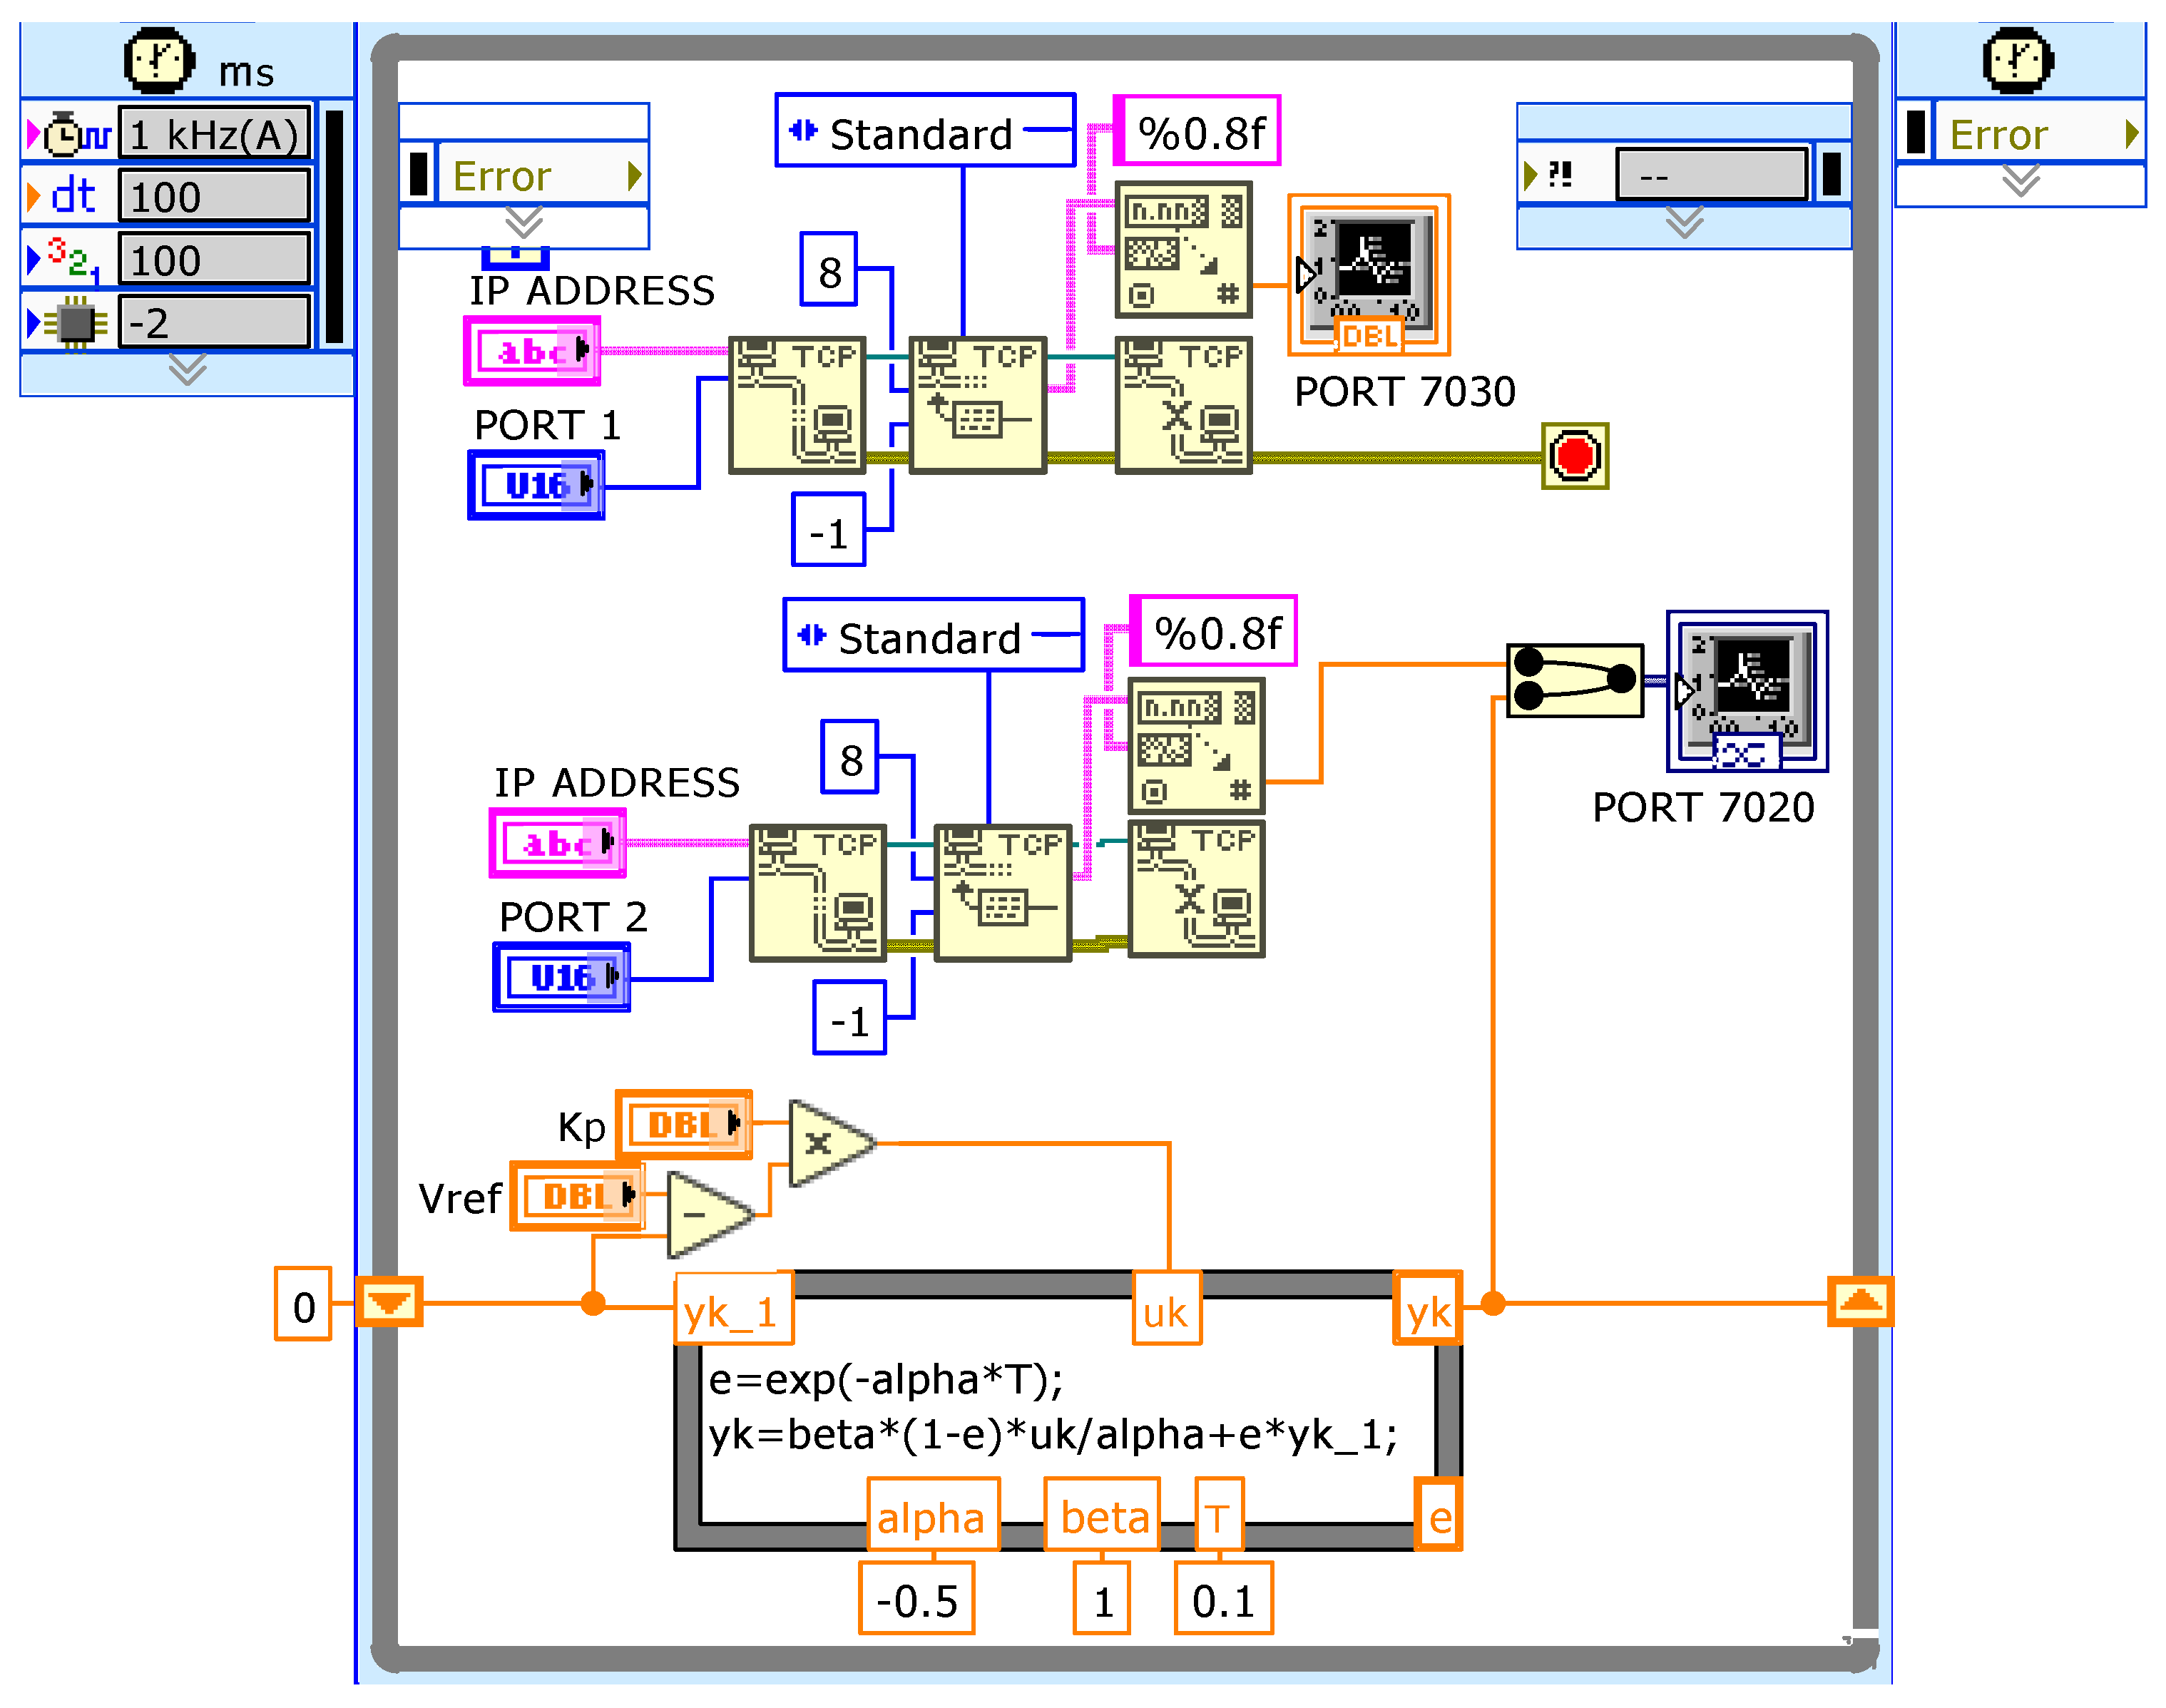The height and width of the screenshot is (1708, 2166).
Task: Click the top %0.8f format string constant
Action: coord(1198,132)
